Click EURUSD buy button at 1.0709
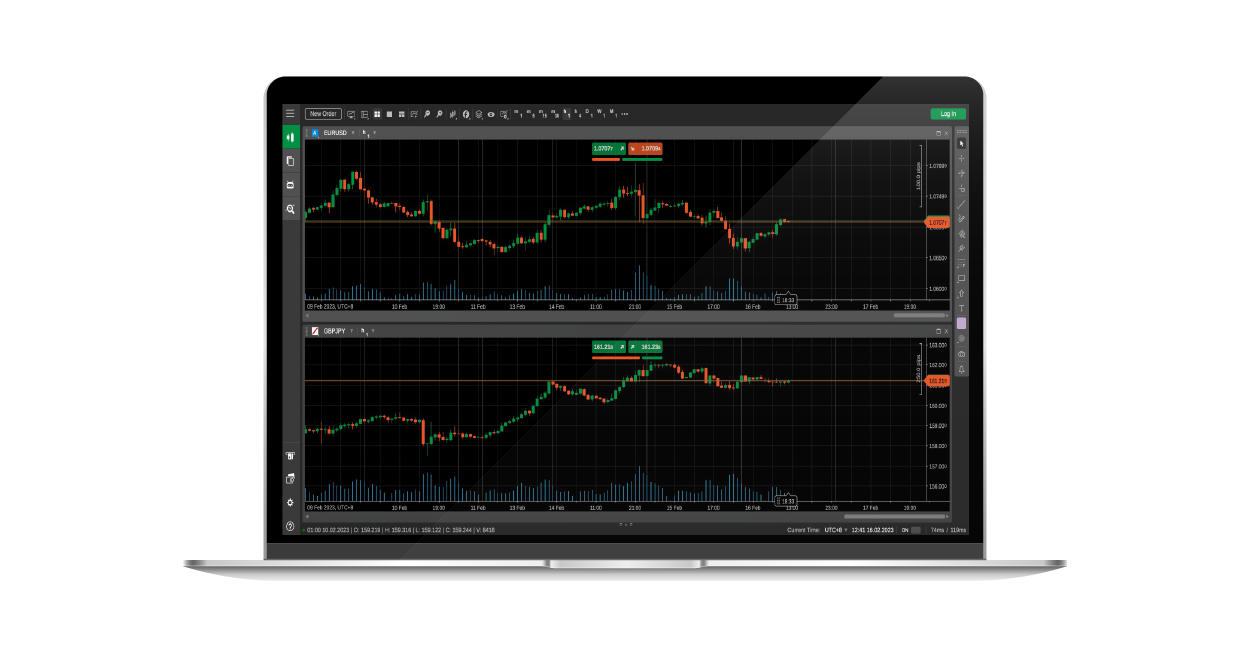The height and width of the screenshot is (655, 1250). click(645, 148)
